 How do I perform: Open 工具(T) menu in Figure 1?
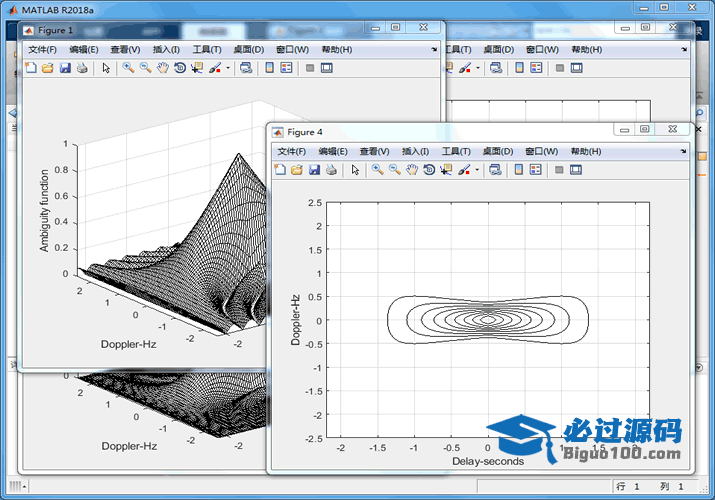pos(207,49)
